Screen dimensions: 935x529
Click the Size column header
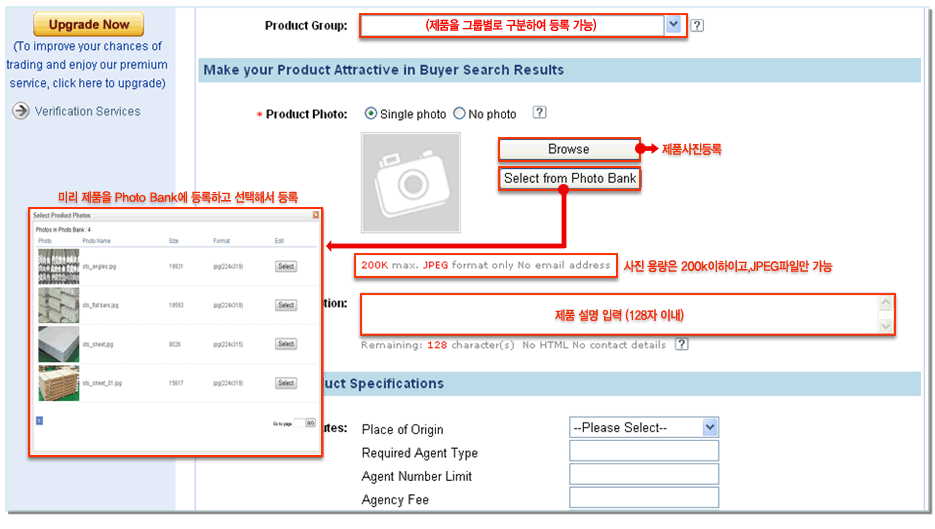174,241
